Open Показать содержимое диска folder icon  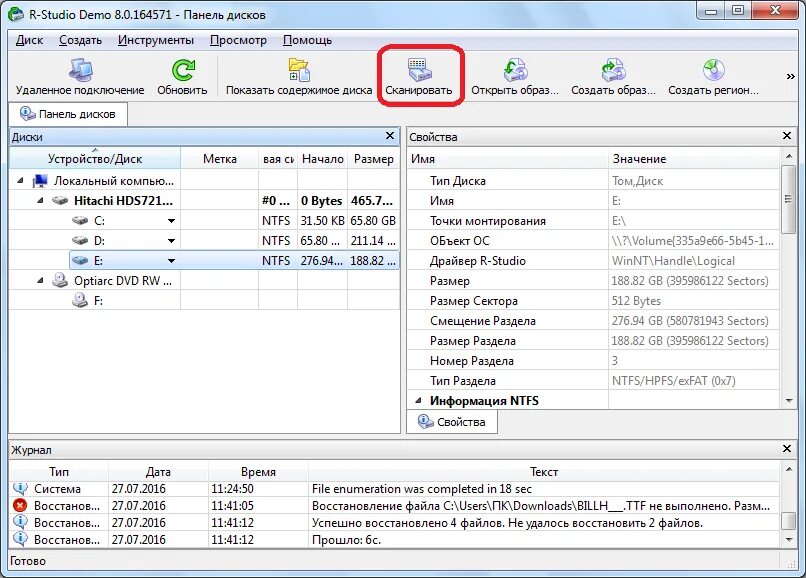[x=299, y=70]
